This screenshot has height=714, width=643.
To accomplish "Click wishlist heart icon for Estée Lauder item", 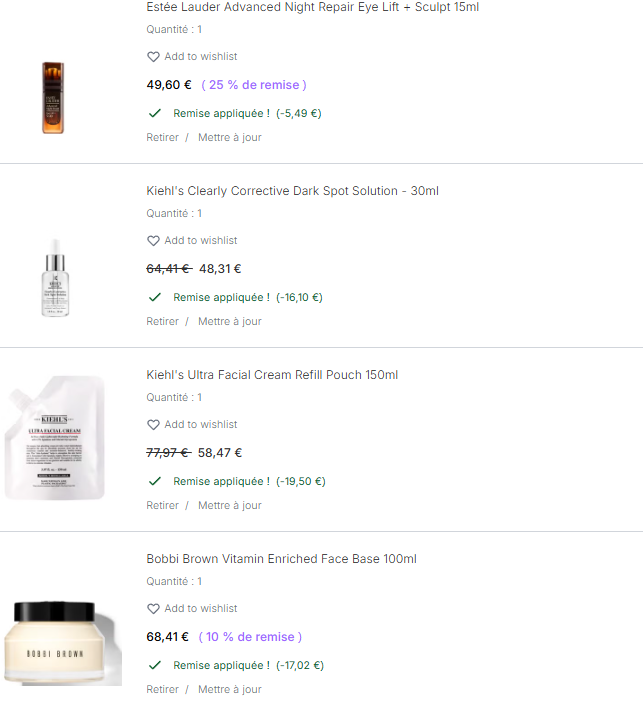I will tap(153, 57).
